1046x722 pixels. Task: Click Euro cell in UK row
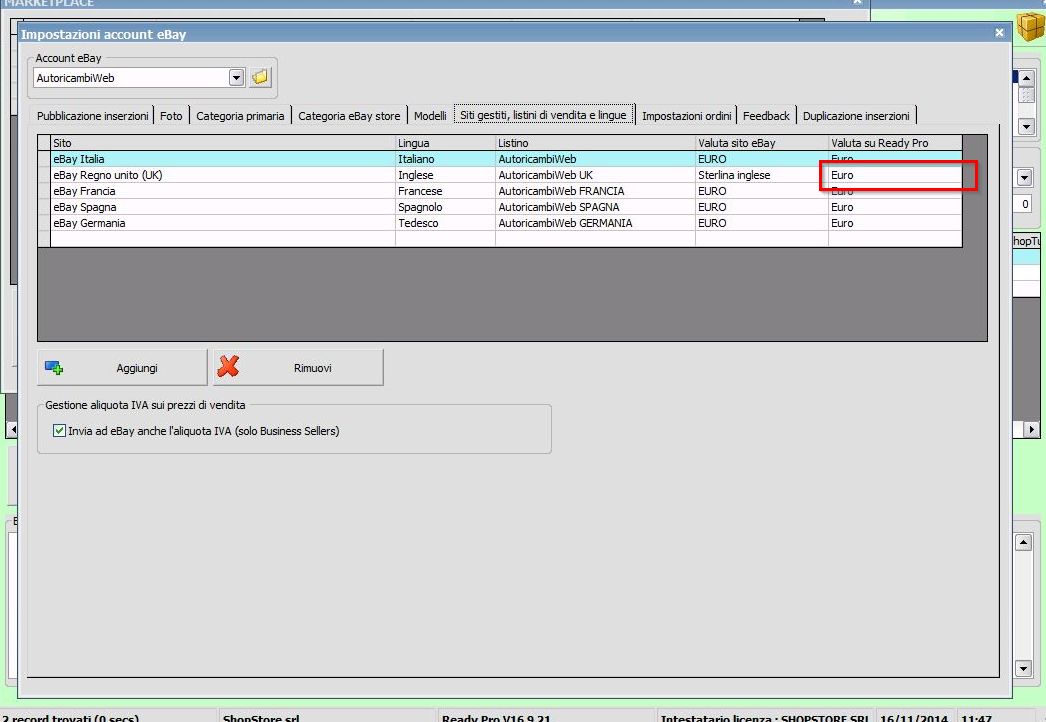click(895, 175)
